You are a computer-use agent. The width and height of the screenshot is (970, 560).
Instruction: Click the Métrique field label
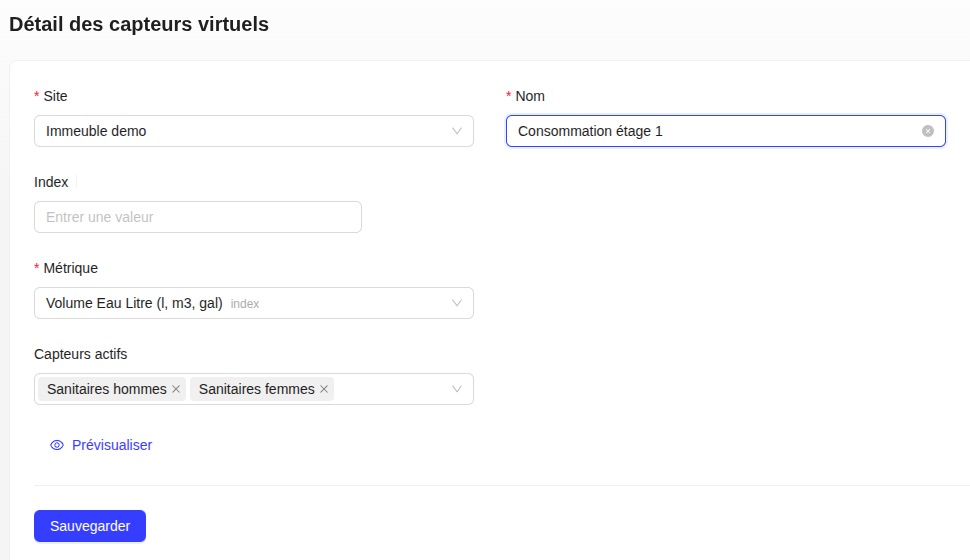(70, 268)
